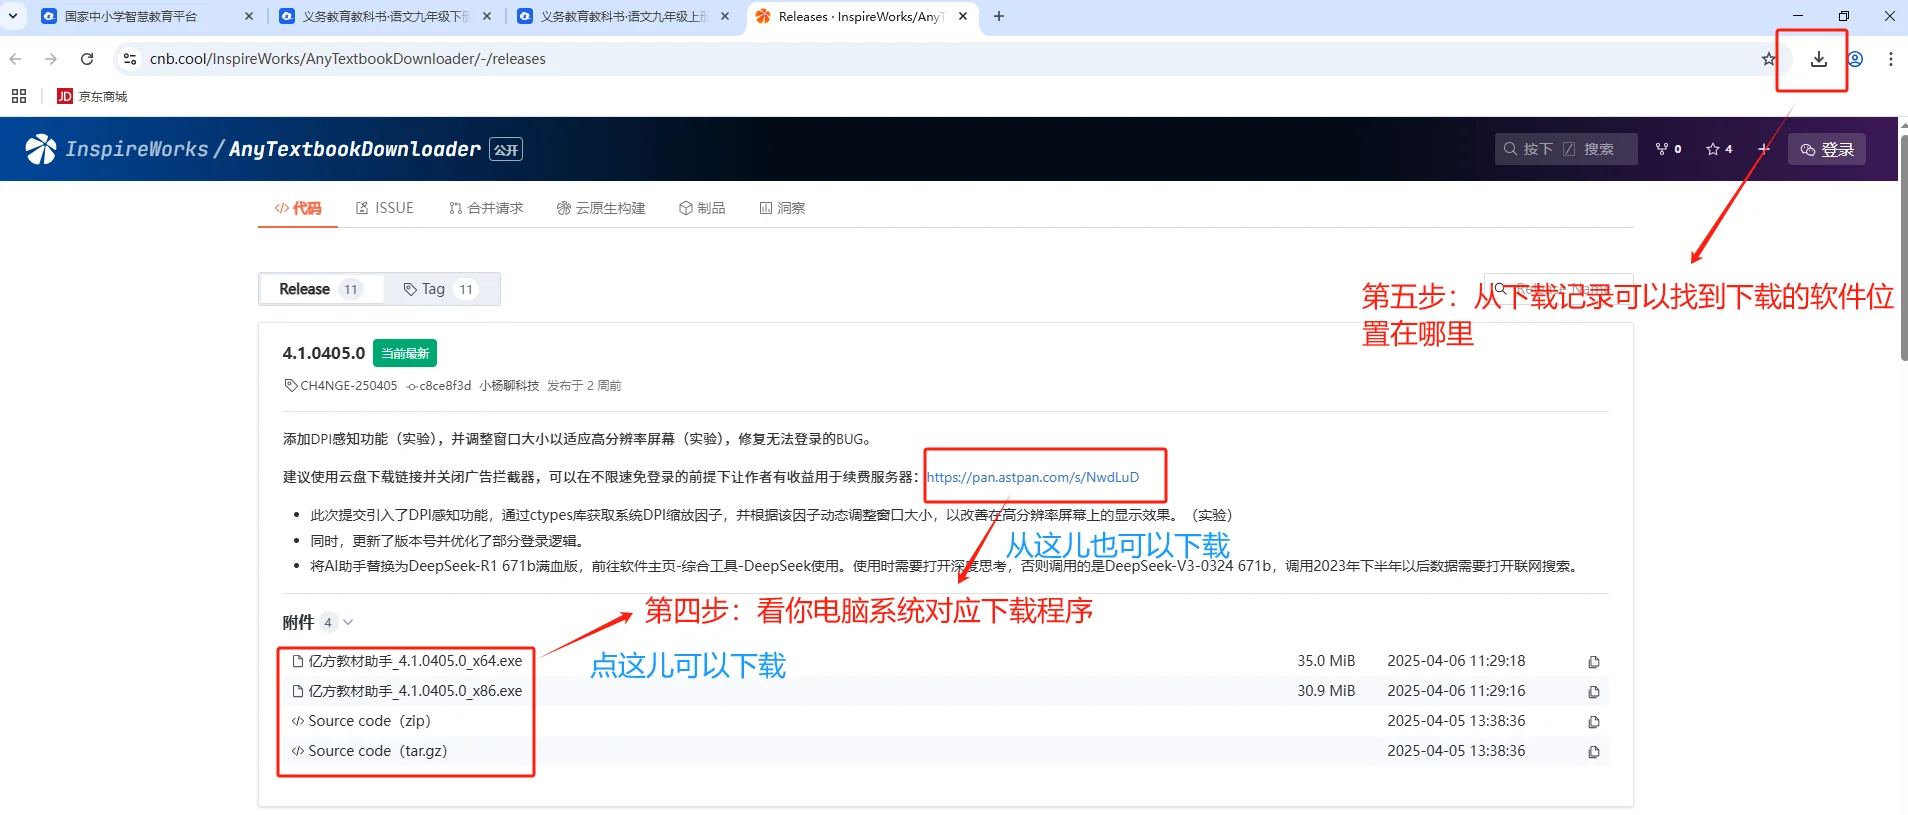Click the 当前最新 badge
The height and width of the screenshot is (815, 1908).
[405, 353]
